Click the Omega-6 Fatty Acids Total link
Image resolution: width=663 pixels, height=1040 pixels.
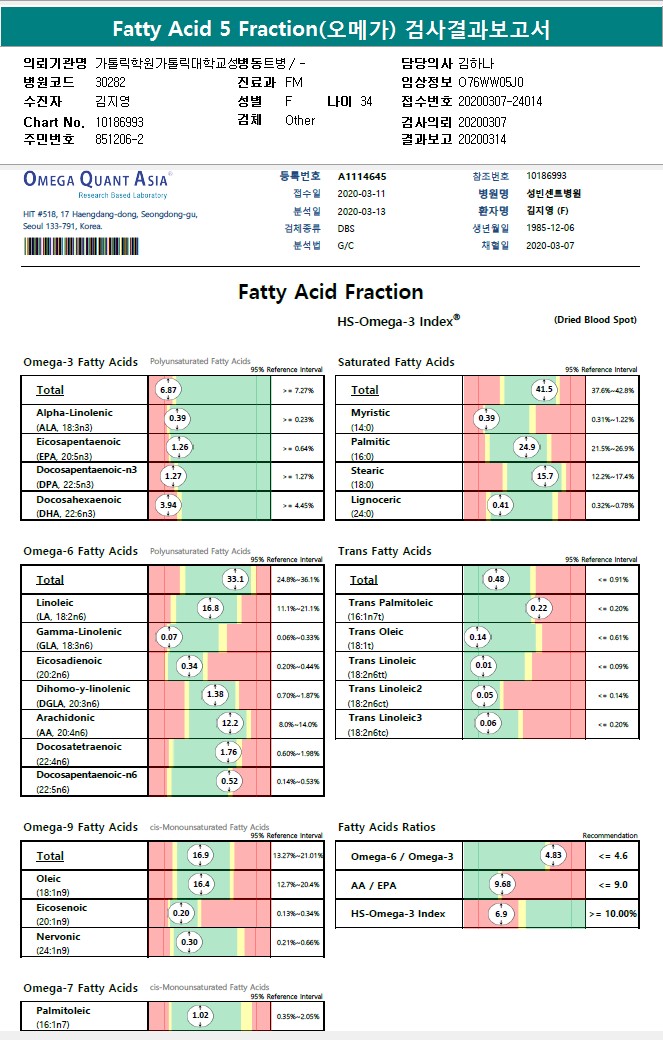(x=50, y=580)
